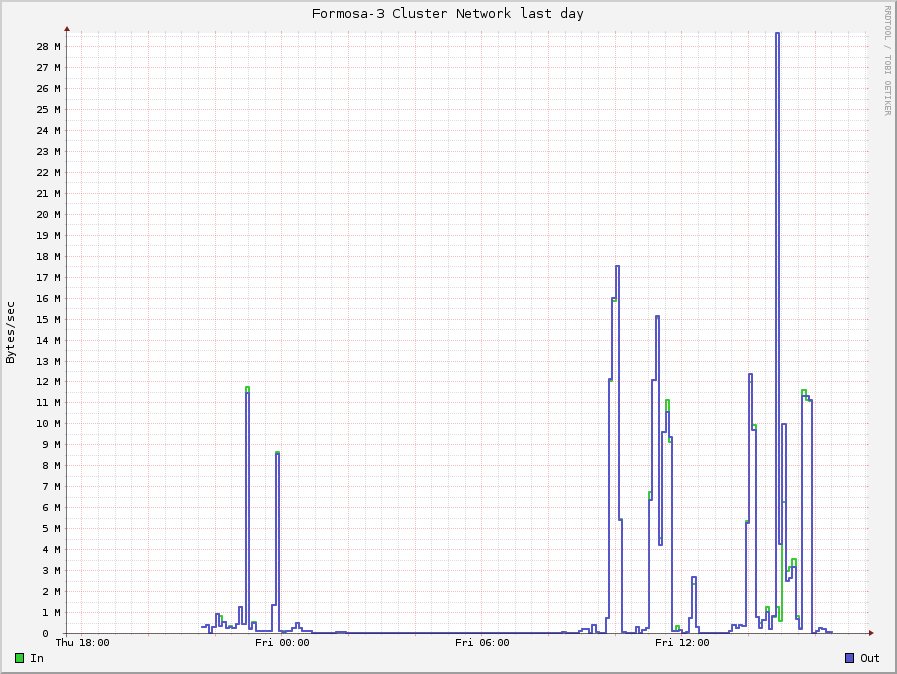Image resolution: width=897 pixels, height=674 pixels.
Task: Click the '8 M' y-axis value
Action: tap(51, 466)
